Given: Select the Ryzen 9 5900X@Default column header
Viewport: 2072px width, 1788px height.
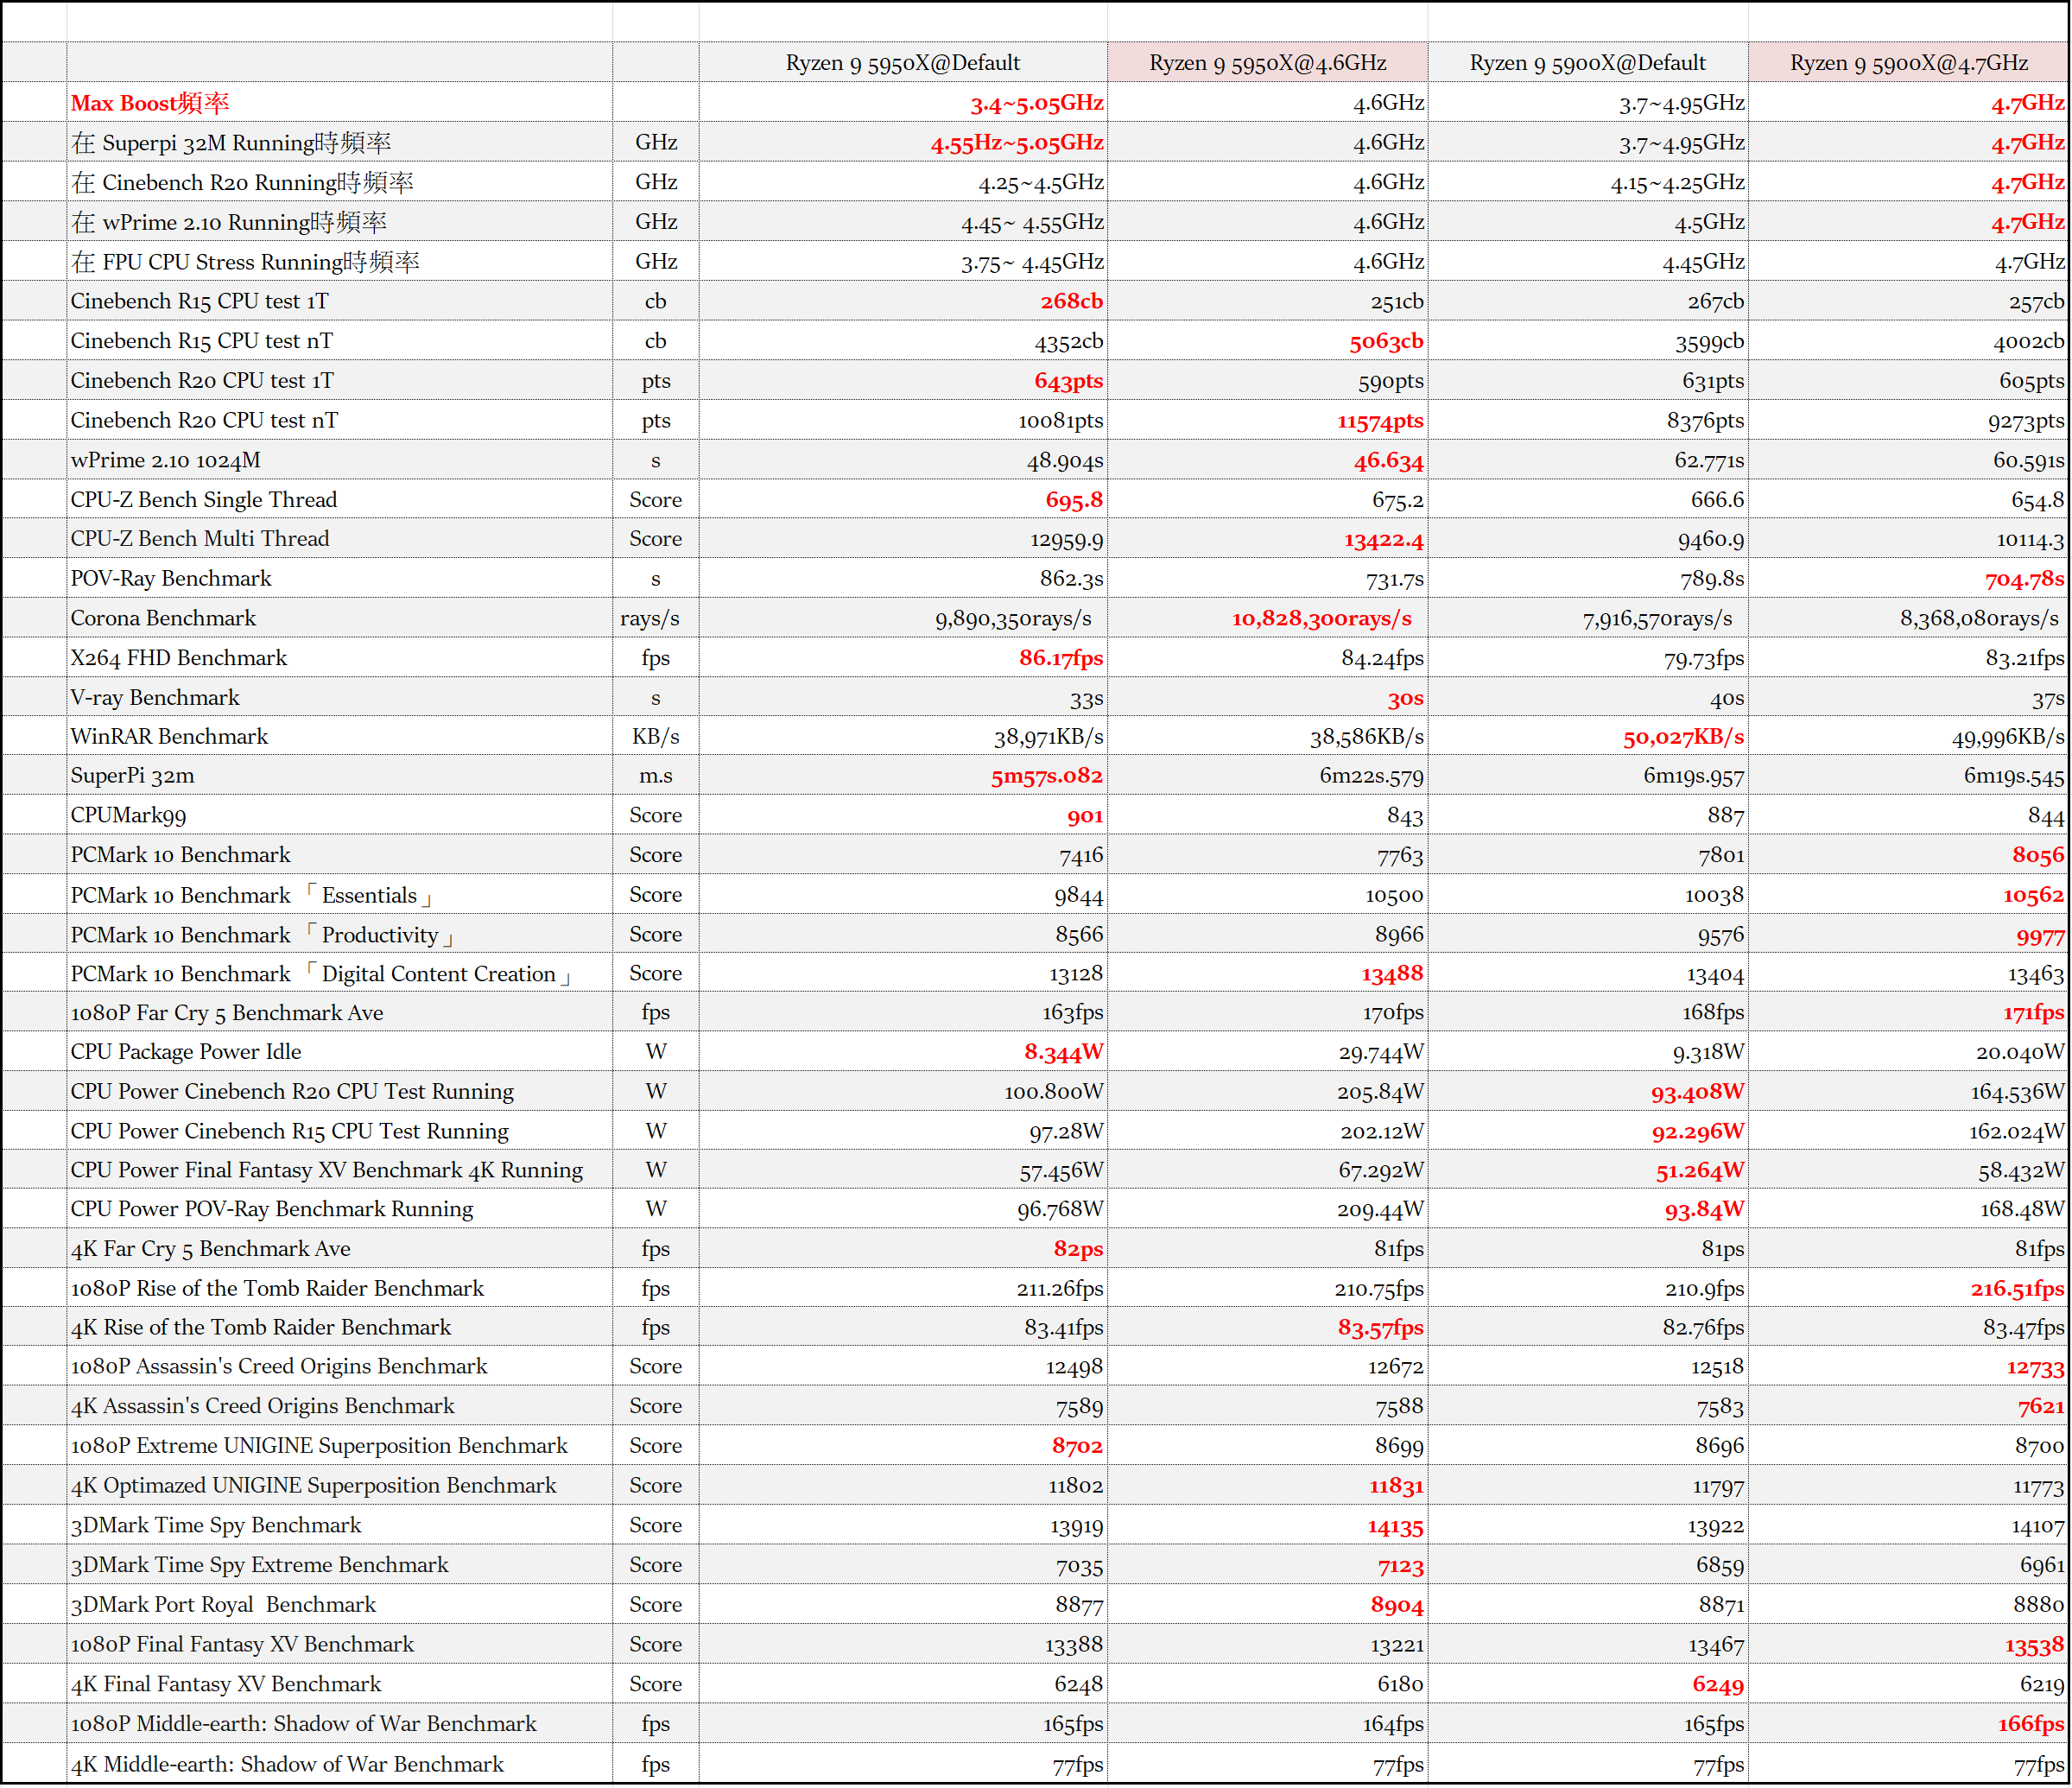Looking at the screenshot, I should (x=1587, y=62).
